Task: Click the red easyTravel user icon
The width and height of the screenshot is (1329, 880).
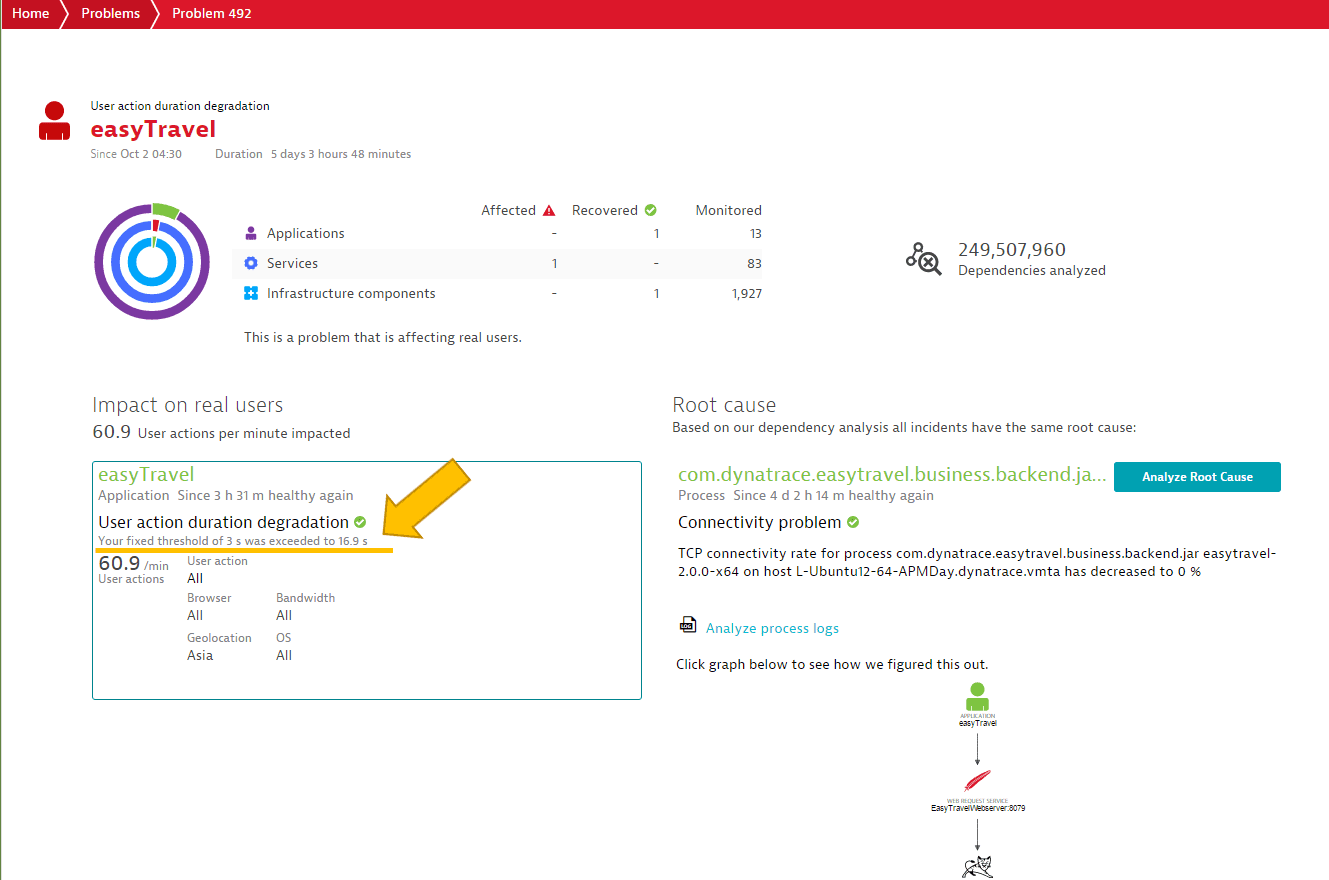Action: pyautogui.click(x=54, y=121)
